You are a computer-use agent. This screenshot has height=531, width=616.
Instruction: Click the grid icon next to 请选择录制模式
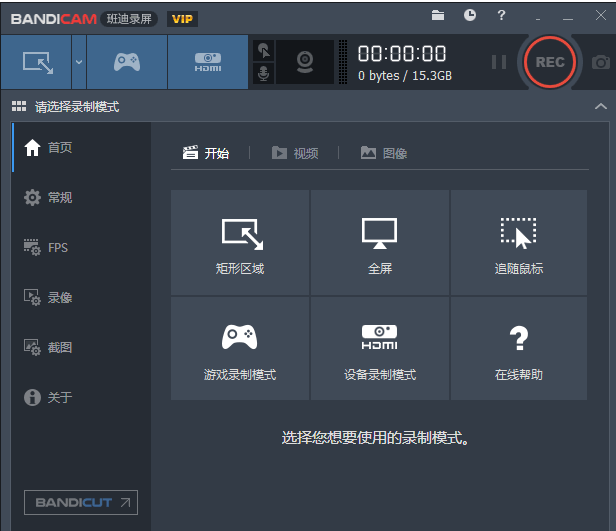19,106
